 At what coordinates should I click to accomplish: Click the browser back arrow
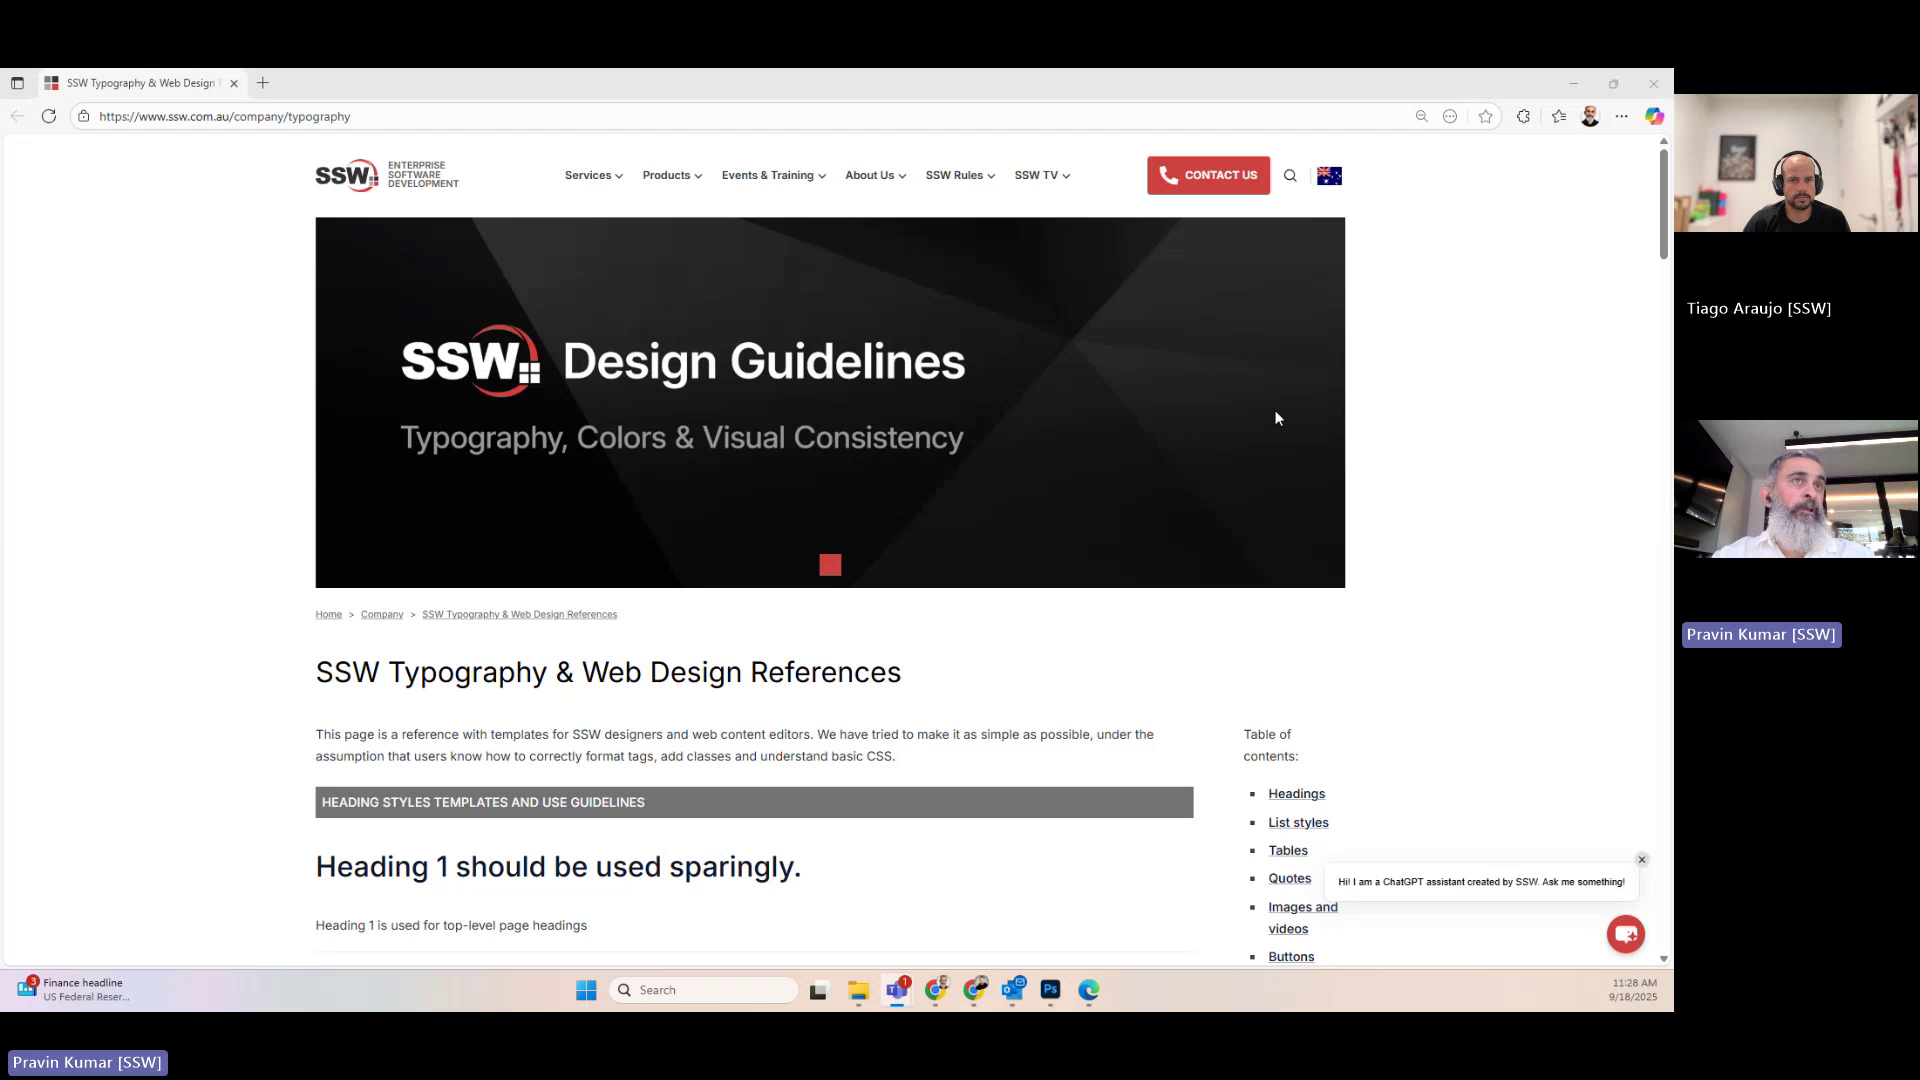coord(17,116)
